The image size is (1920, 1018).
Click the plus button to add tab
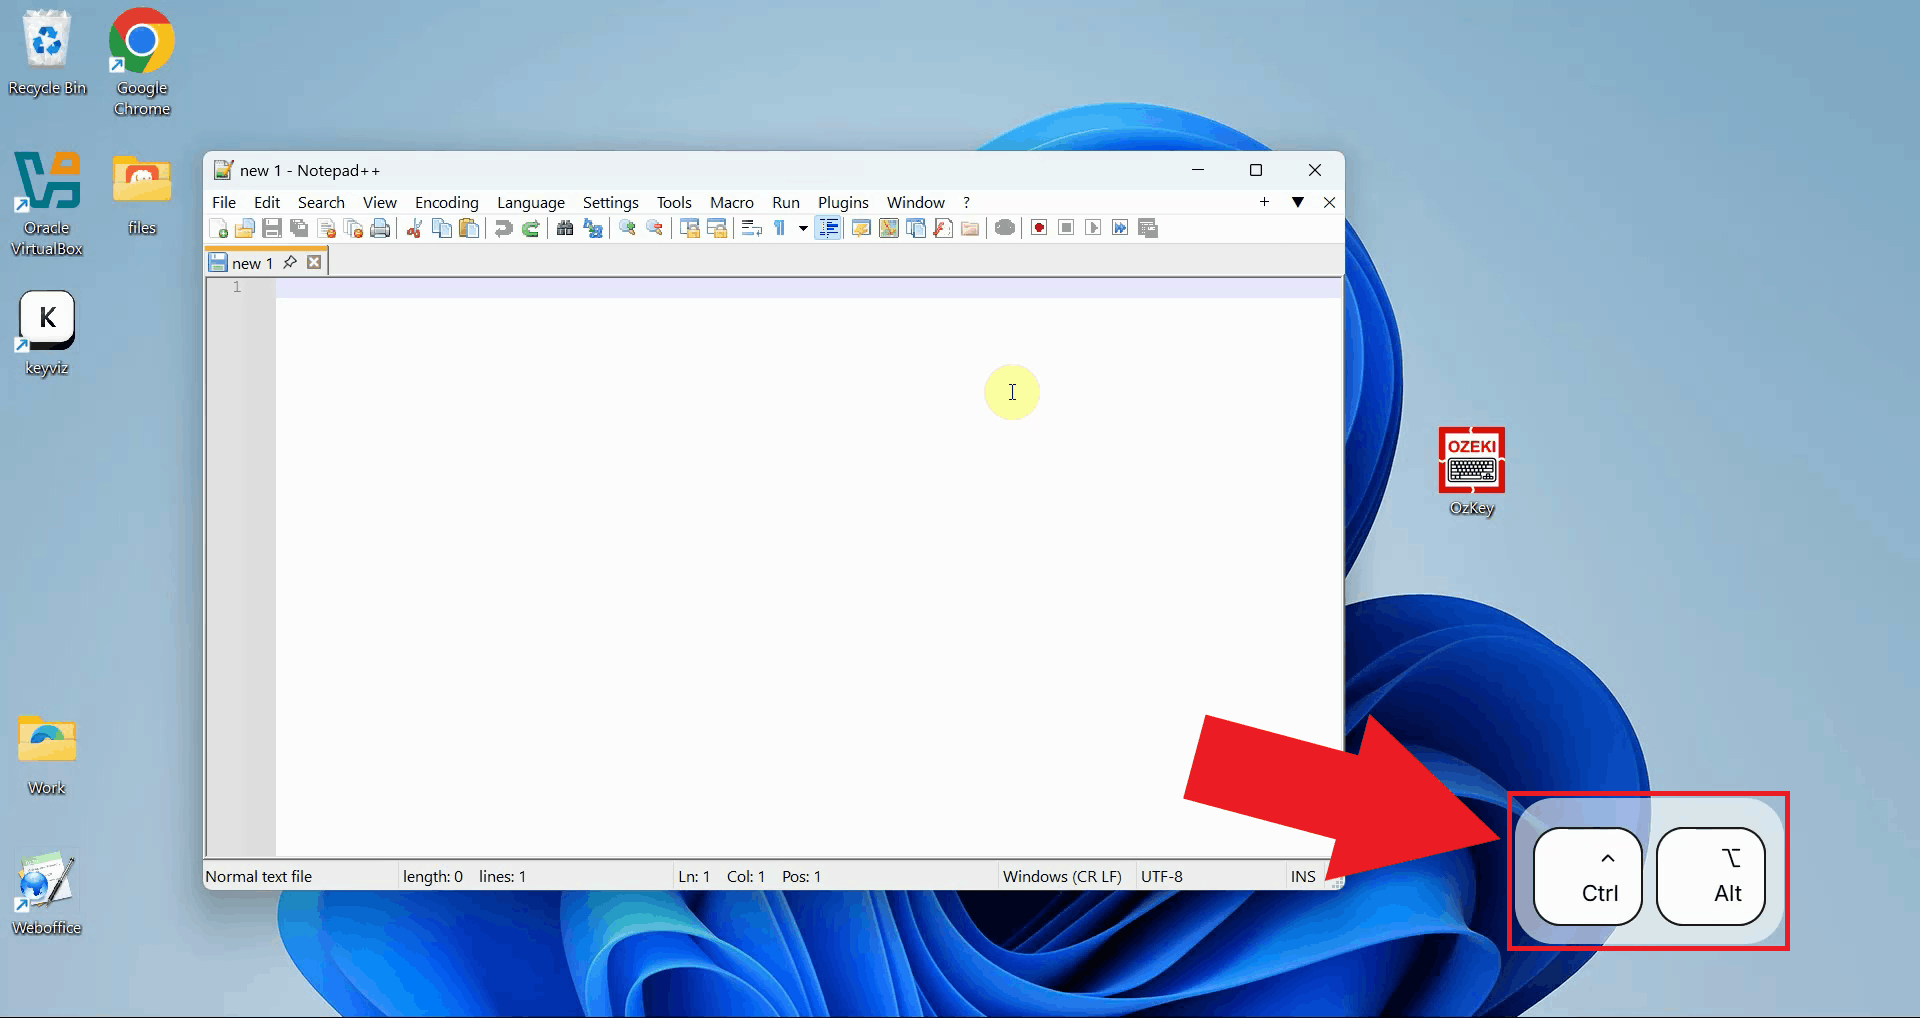pyautogui.click(x=1264, y=202)
